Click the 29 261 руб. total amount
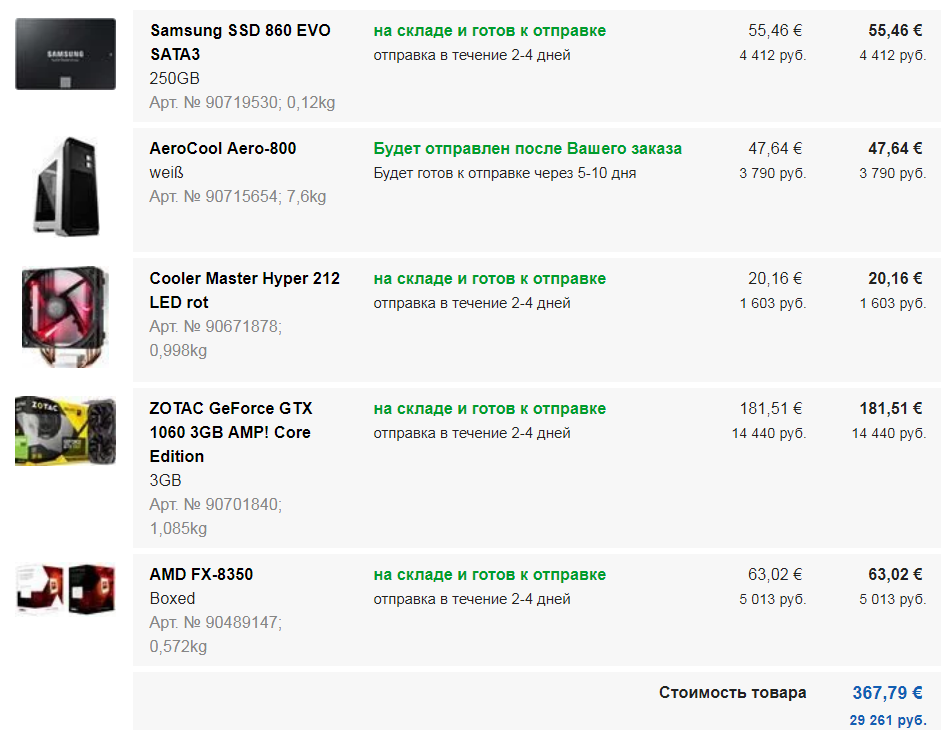 click(888, 720)
